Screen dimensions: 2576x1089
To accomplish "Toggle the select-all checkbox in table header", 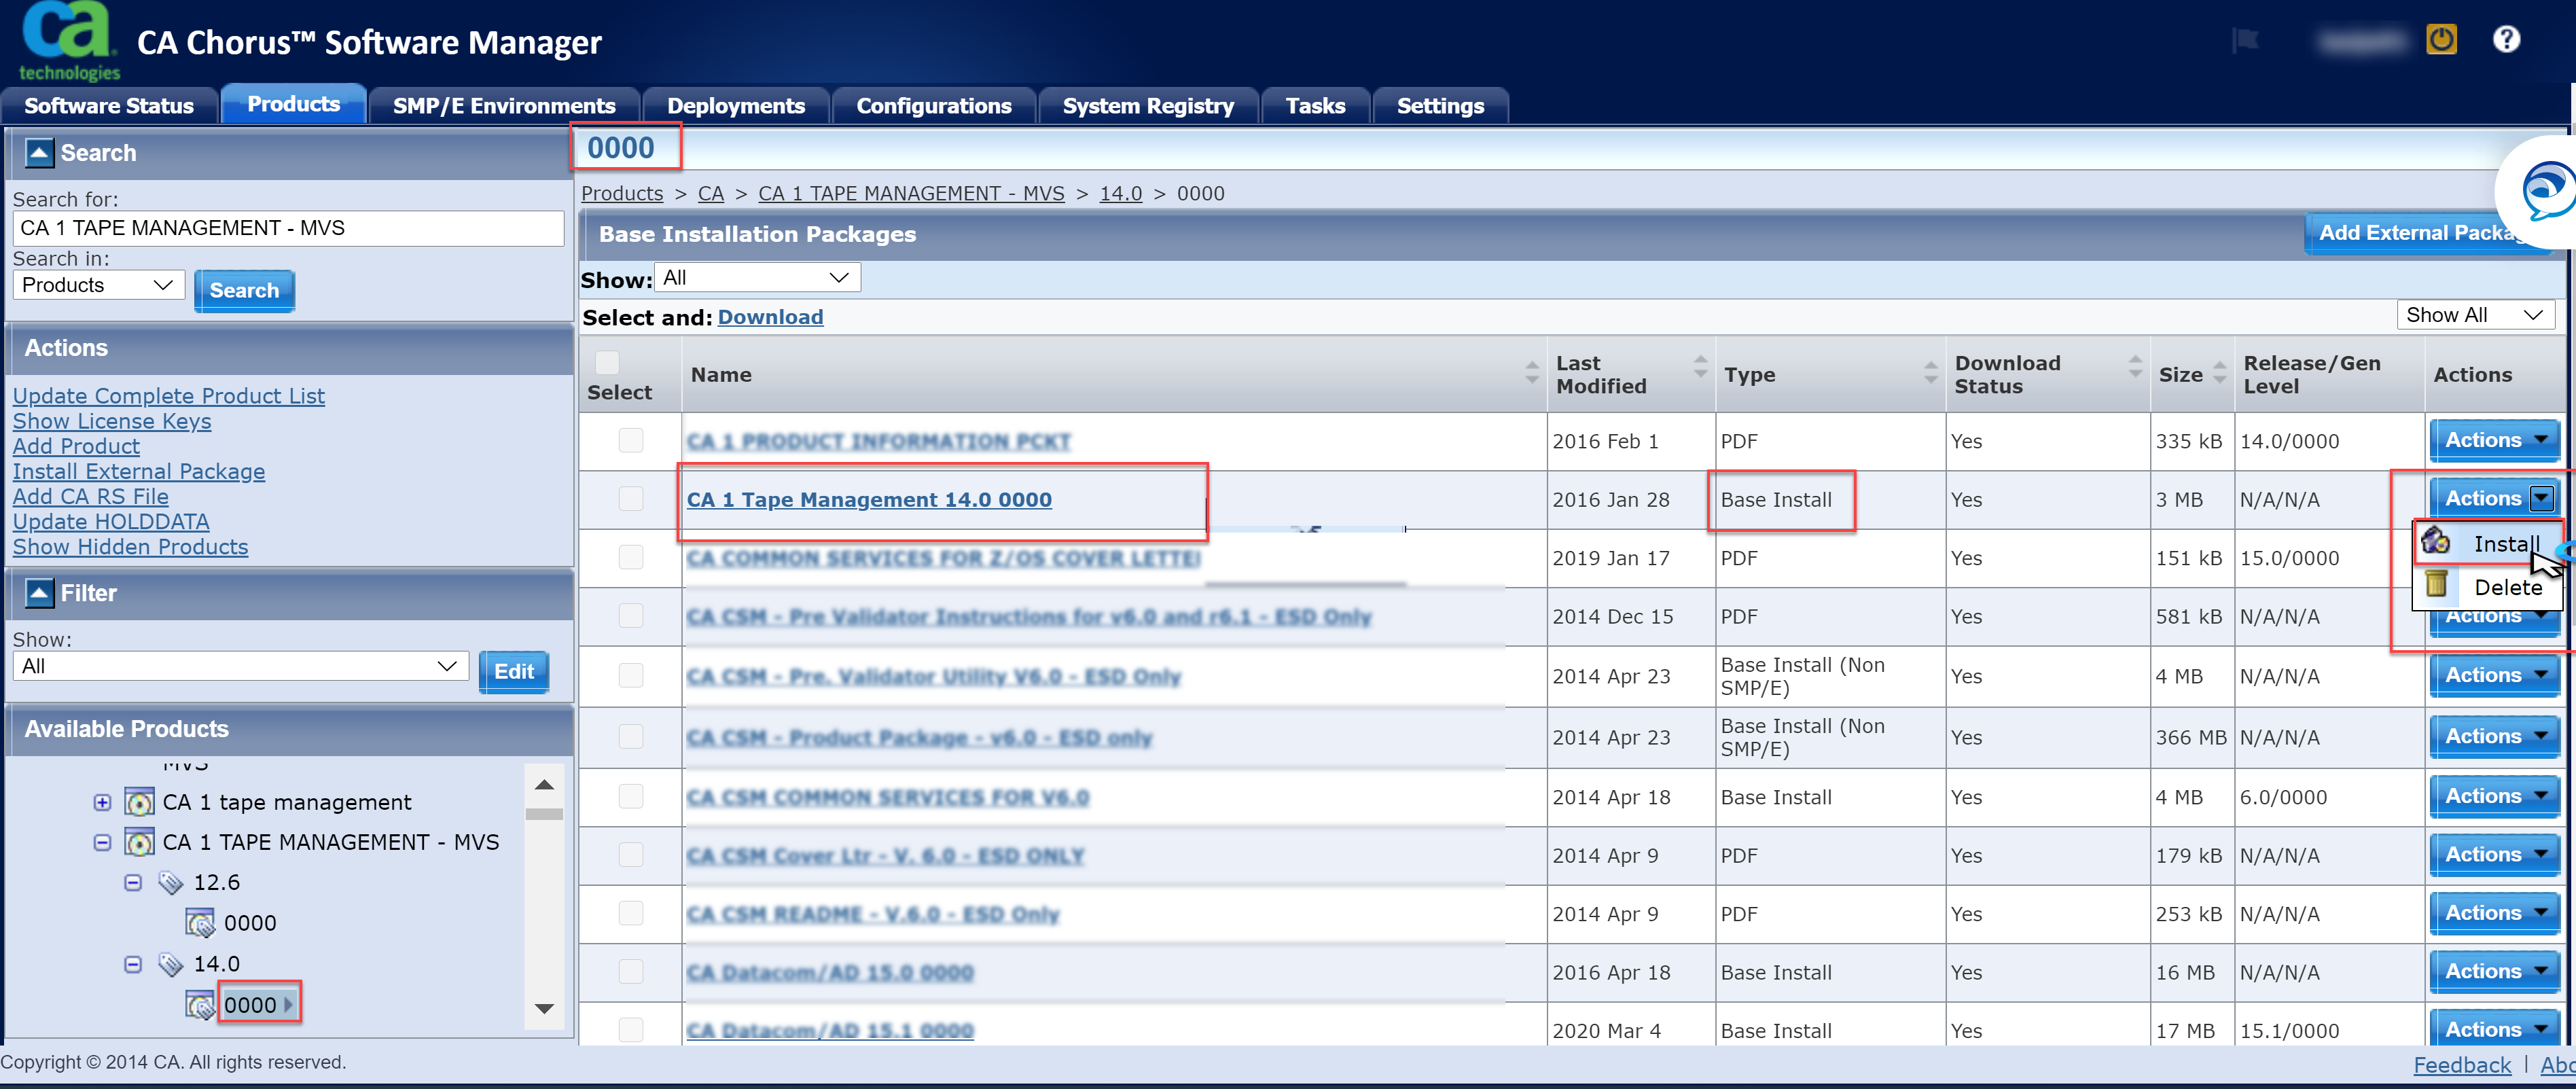I will click(x=607, y=362).
